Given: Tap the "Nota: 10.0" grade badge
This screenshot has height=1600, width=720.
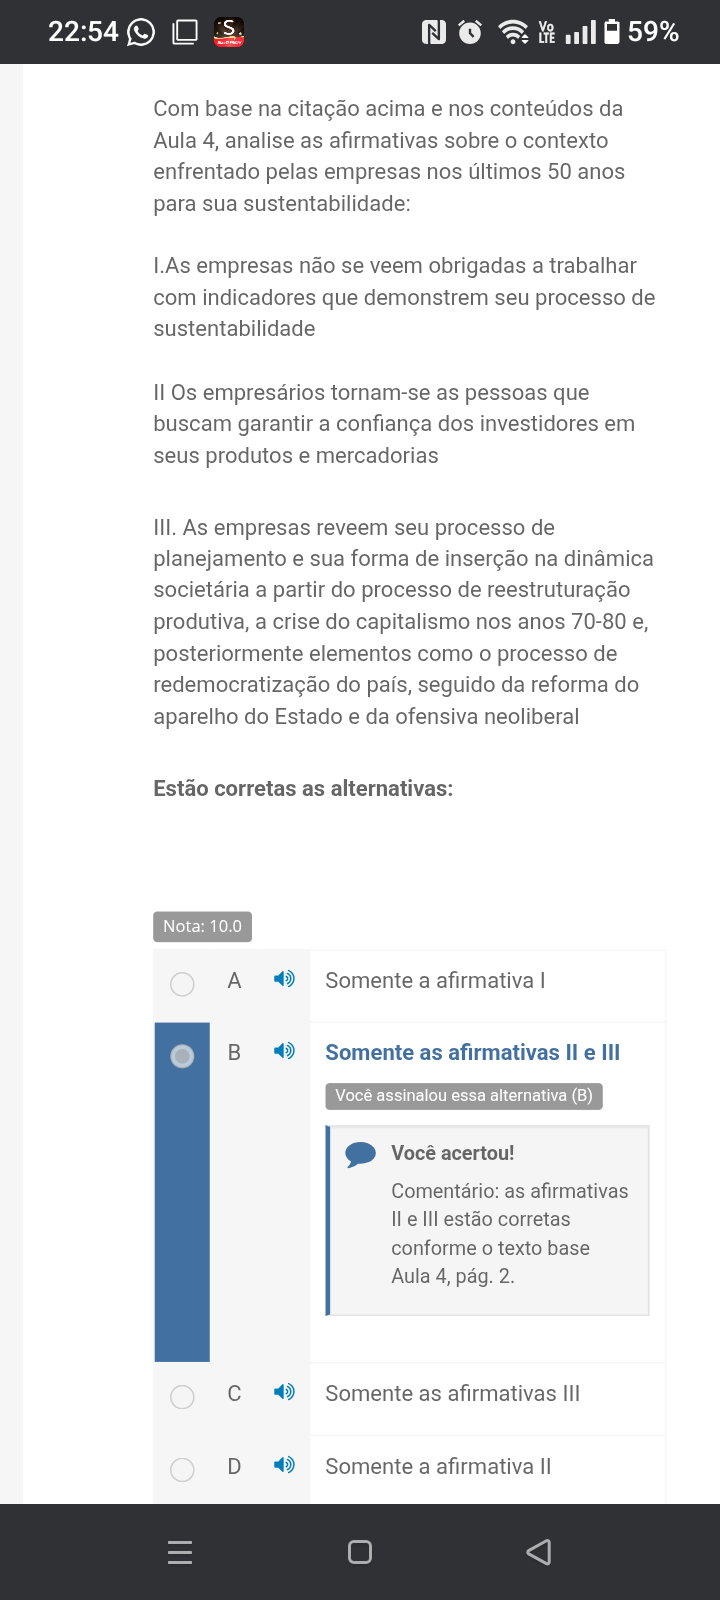Looking at the screenshot, I should [202, 927].
